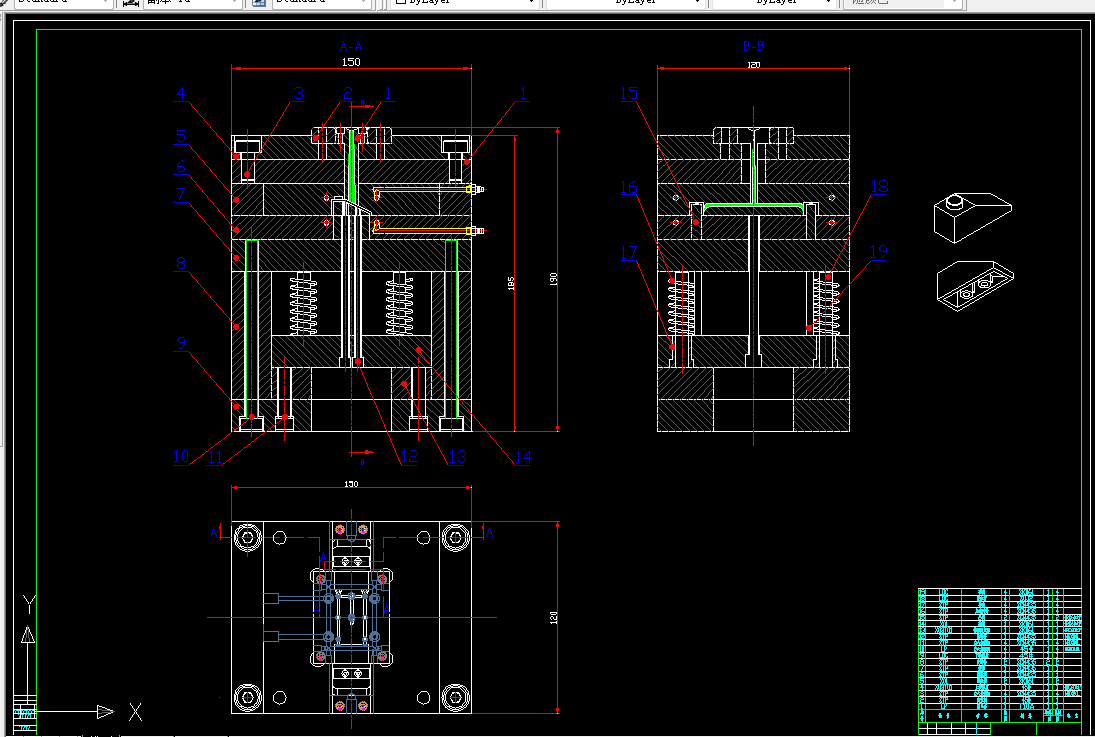
Task: Pick part balloon number 6
Action: coord(180,166)
